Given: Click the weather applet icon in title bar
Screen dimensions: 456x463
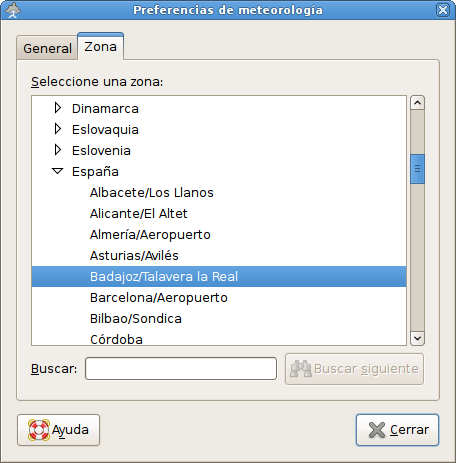Looking at the screenshot, I should coord(13,10).
